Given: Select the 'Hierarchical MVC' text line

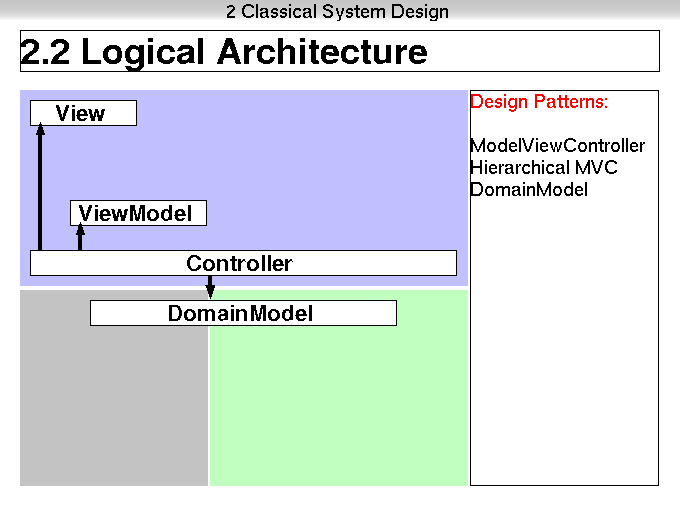Looking at the screenshot, I should [544, 167].
